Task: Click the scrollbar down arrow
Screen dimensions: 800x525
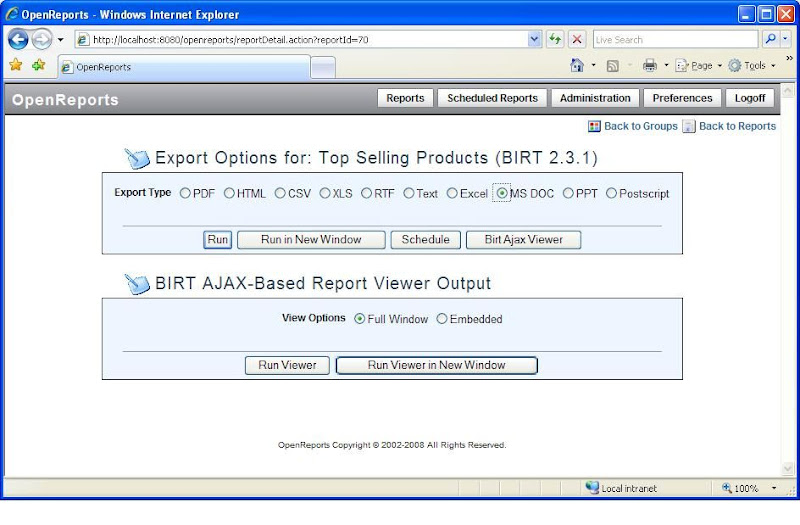Action: [788, 468]
